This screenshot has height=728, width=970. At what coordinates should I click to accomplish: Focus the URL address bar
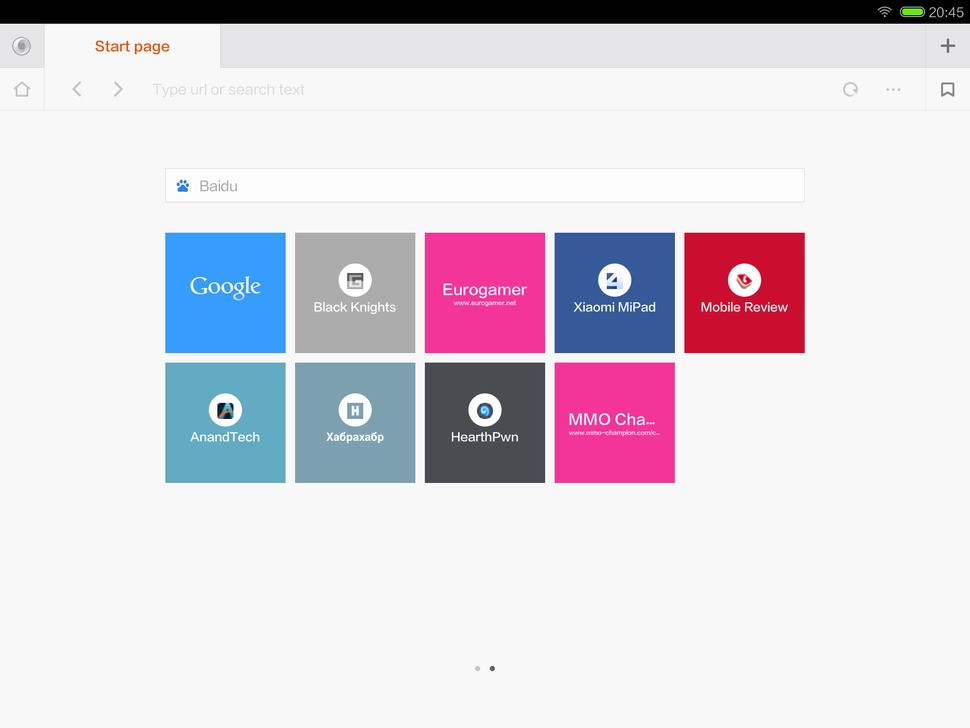480,89
